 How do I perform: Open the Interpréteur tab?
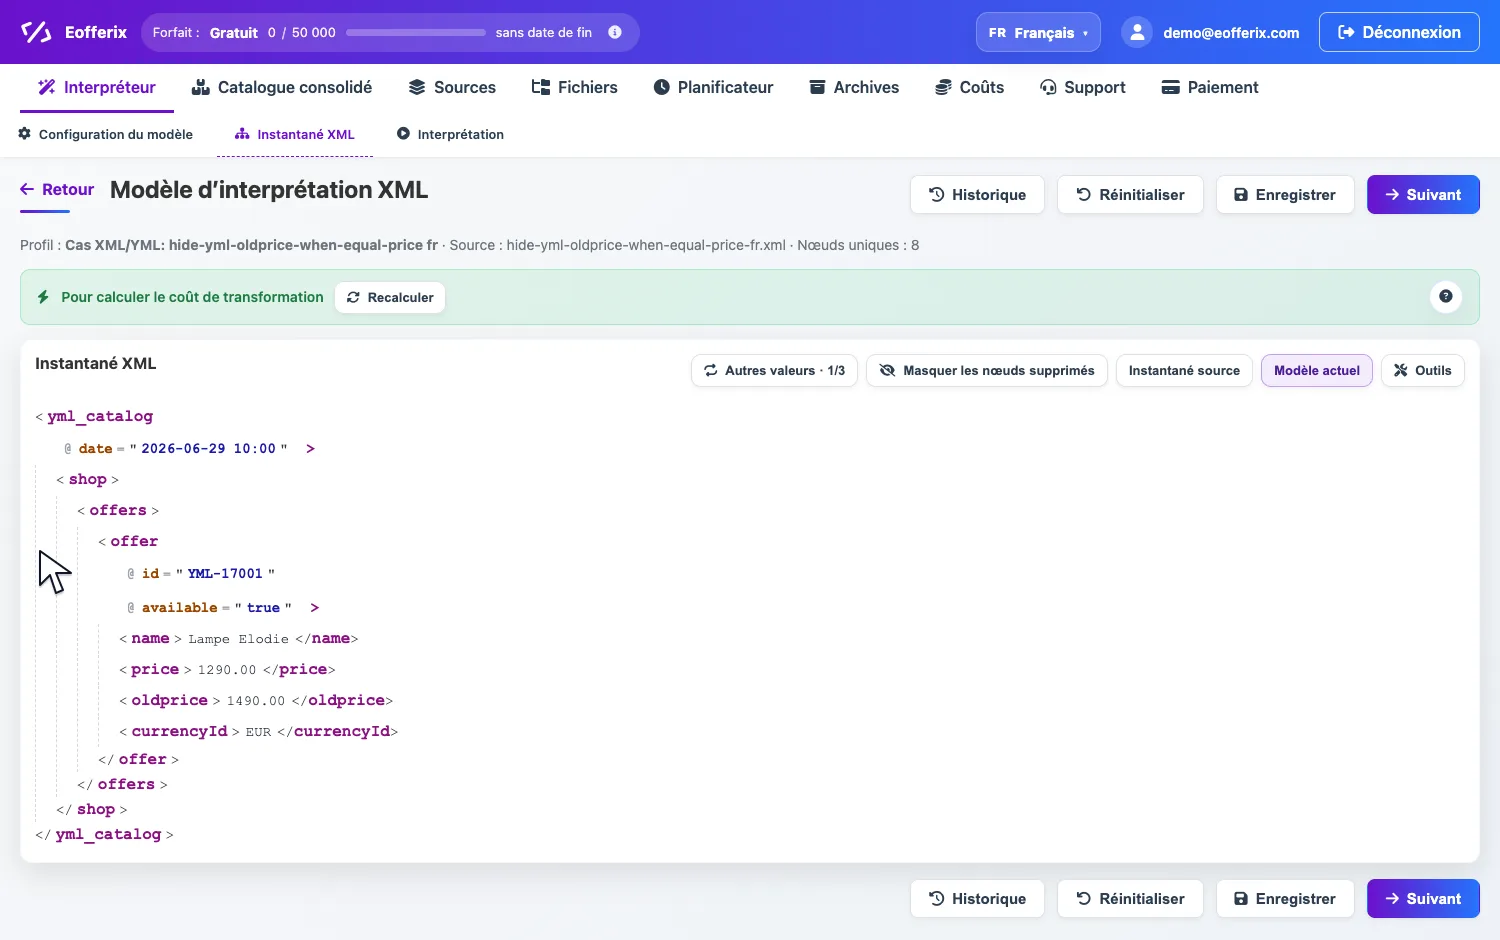click(x=97, y=87)
